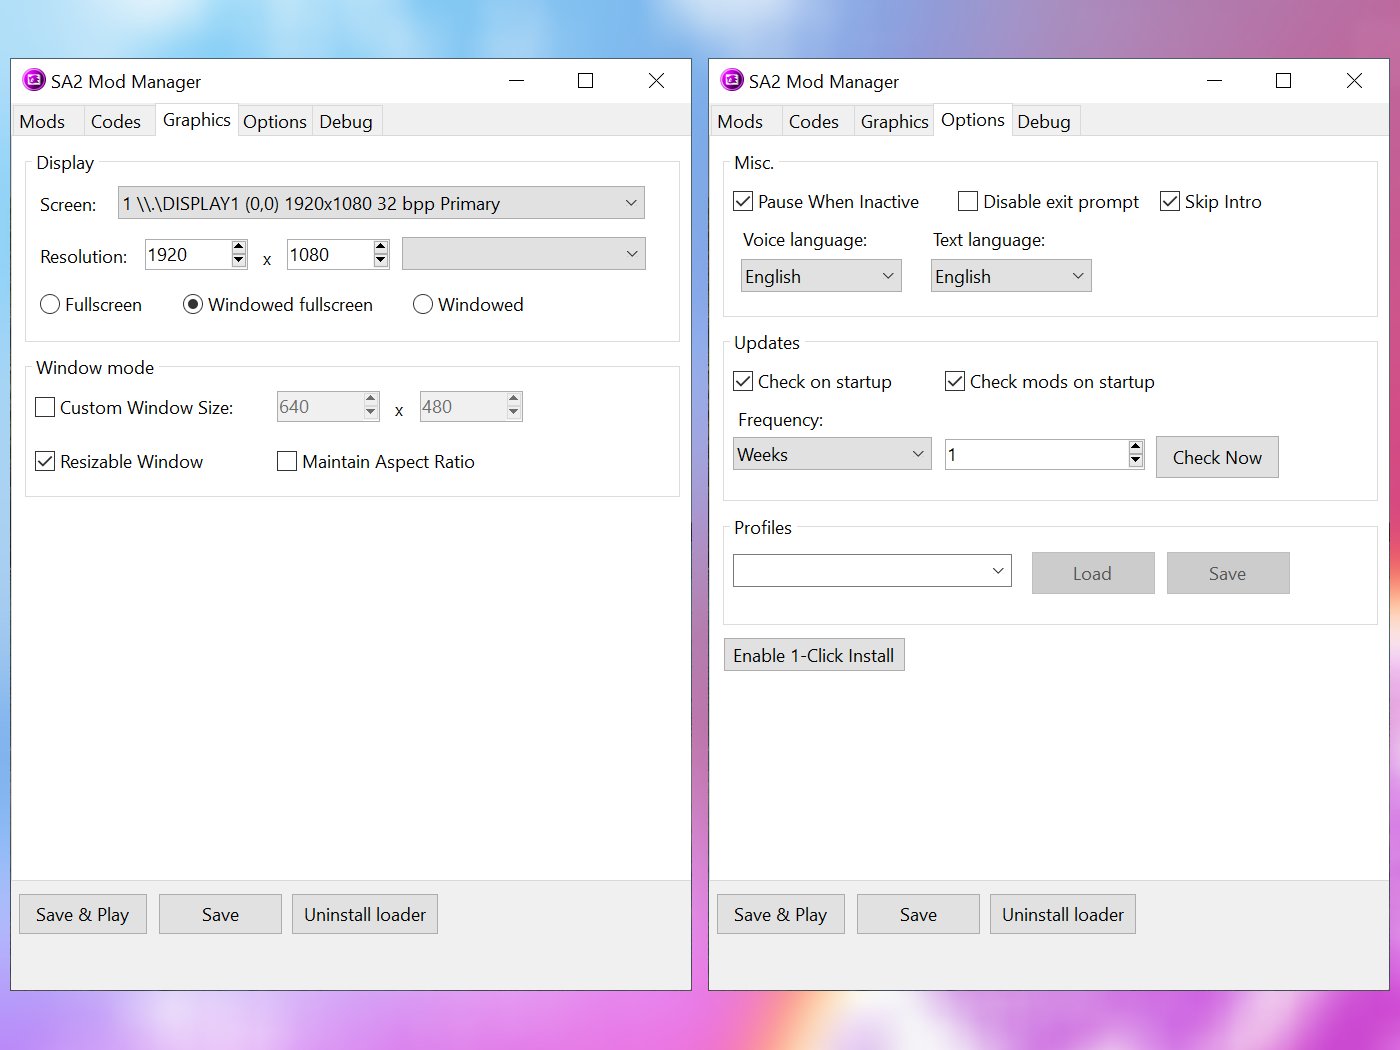Maximize the right SA2 Mod Manager window
The width and height of the screenshot is (1400, 1050).
click(1284, 80)
